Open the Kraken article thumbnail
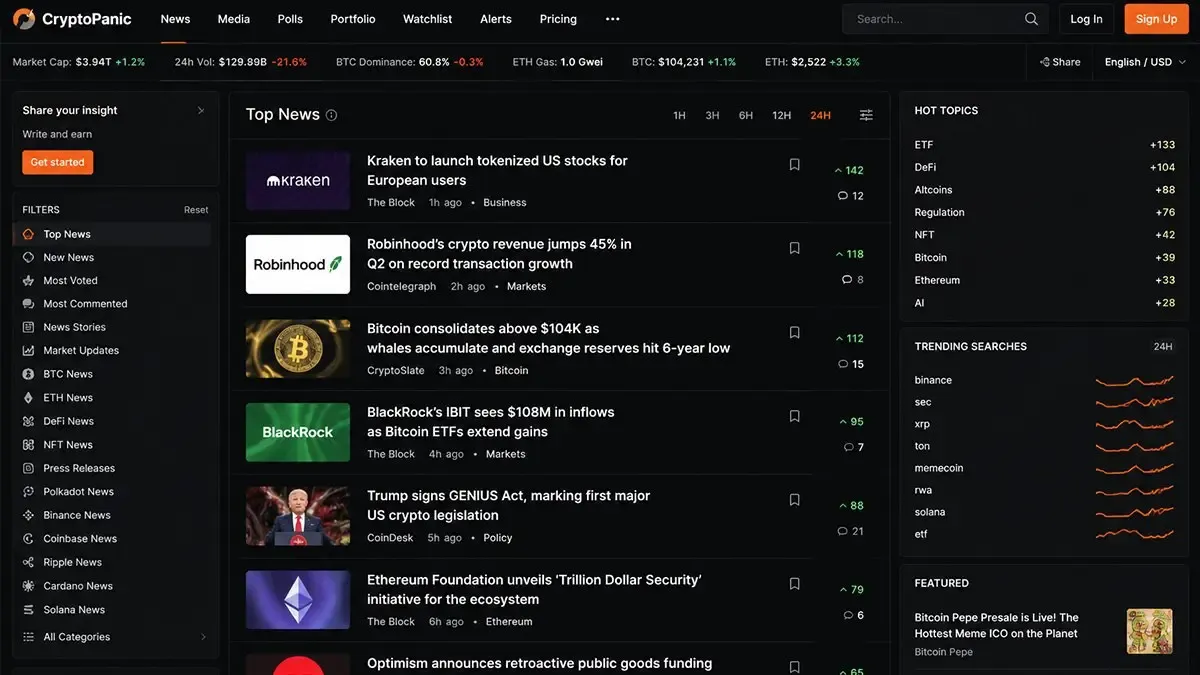1200x675 pixels. pos(298,180)
